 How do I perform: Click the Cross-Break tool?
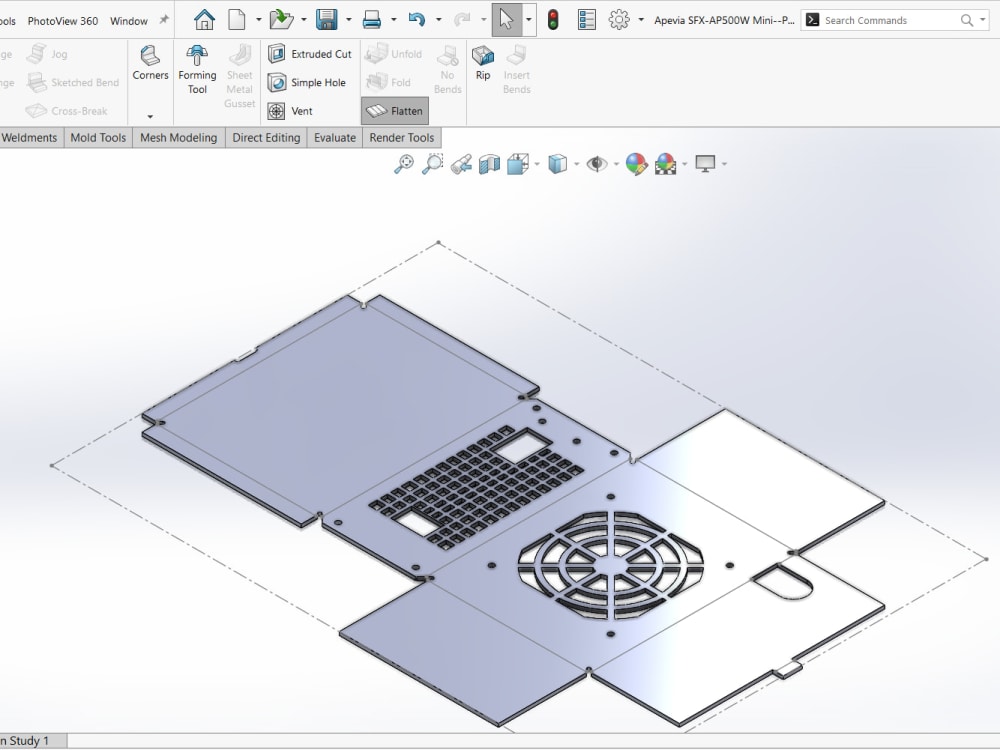tap(66, 111)
